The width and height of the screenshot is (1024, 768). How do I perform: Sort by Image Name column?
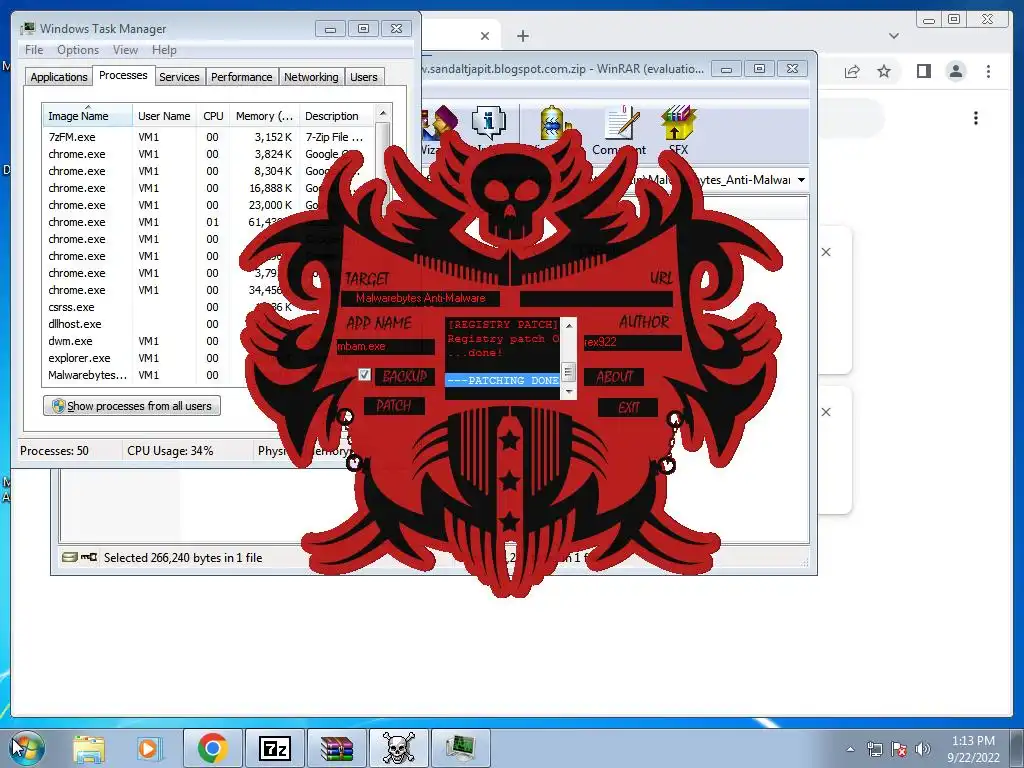click(87, 116)
